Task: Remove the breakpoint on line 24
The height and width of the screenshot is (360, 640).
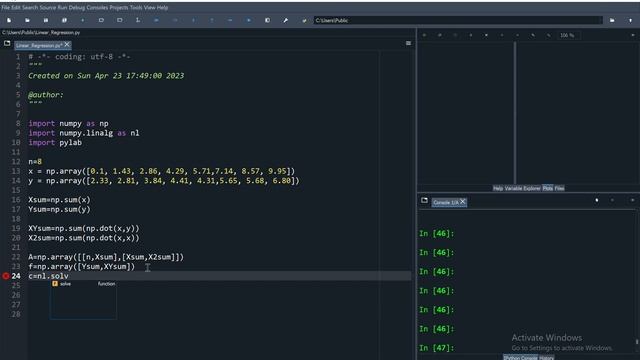Action: [x=6, y=276]
